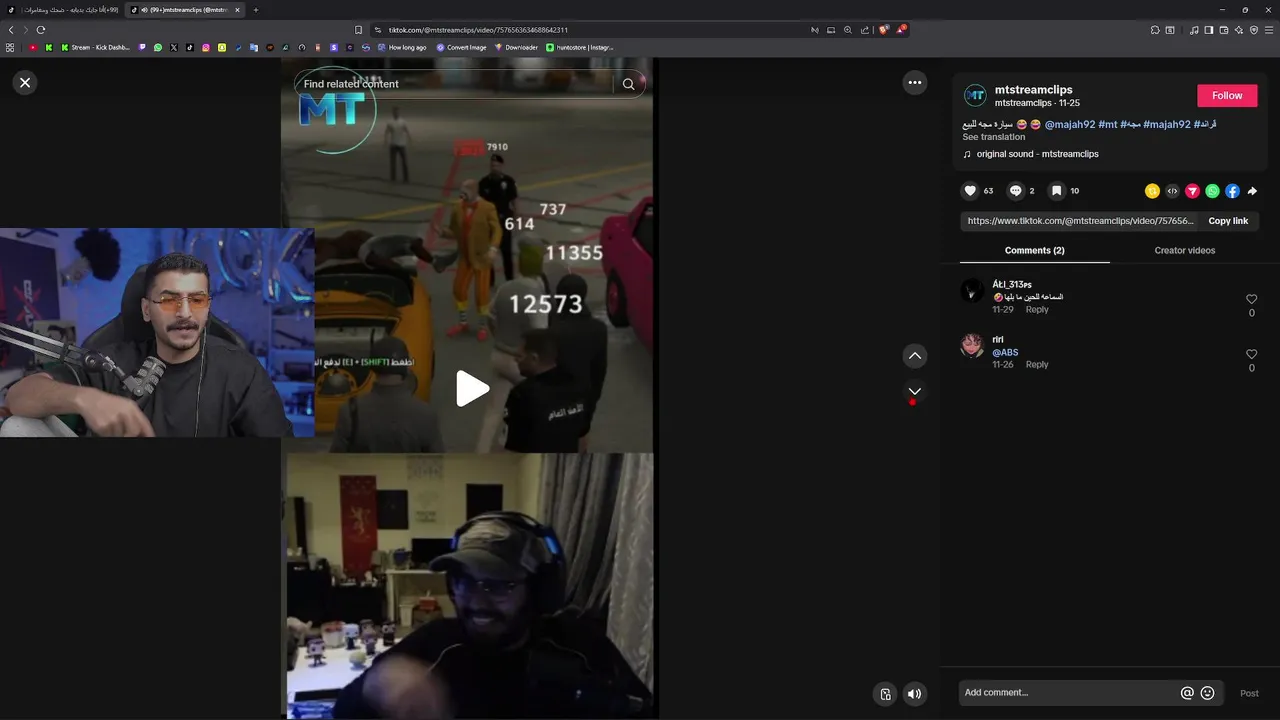
Task: Click the Find related content search box
Action: point(455,84)
